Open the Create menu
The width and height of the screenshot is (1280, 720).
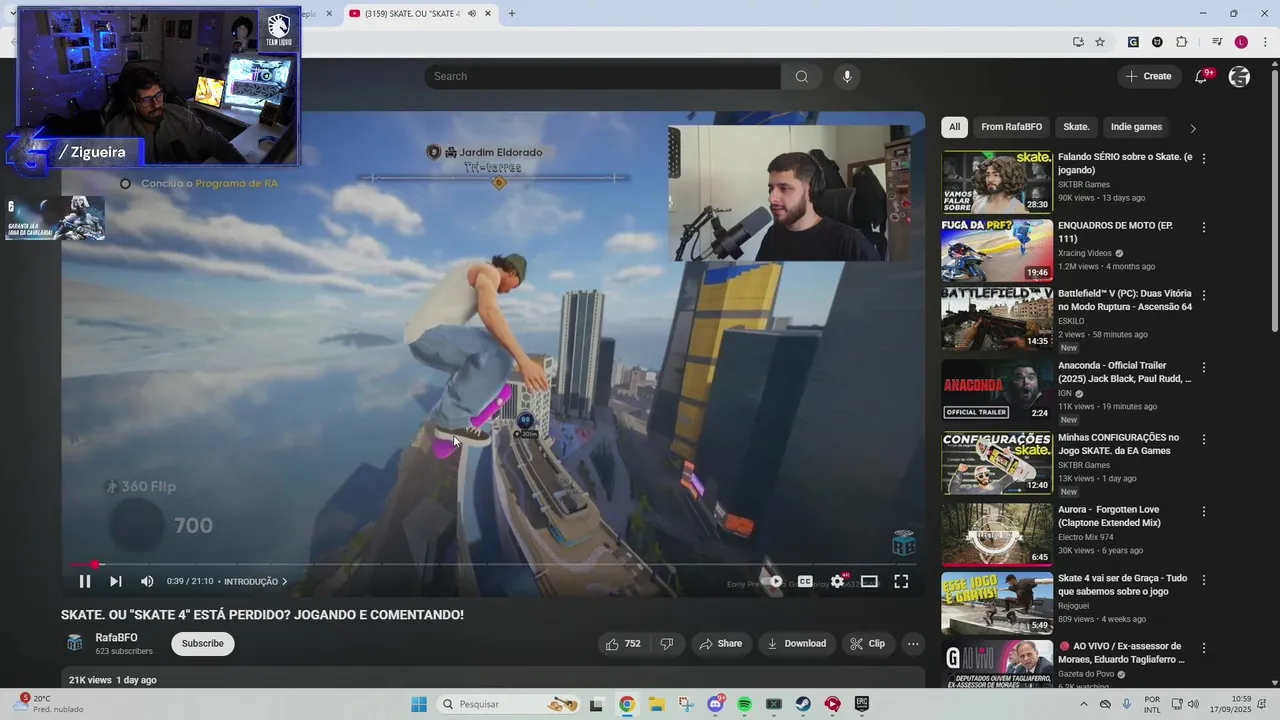click(x=1148, y=76)
